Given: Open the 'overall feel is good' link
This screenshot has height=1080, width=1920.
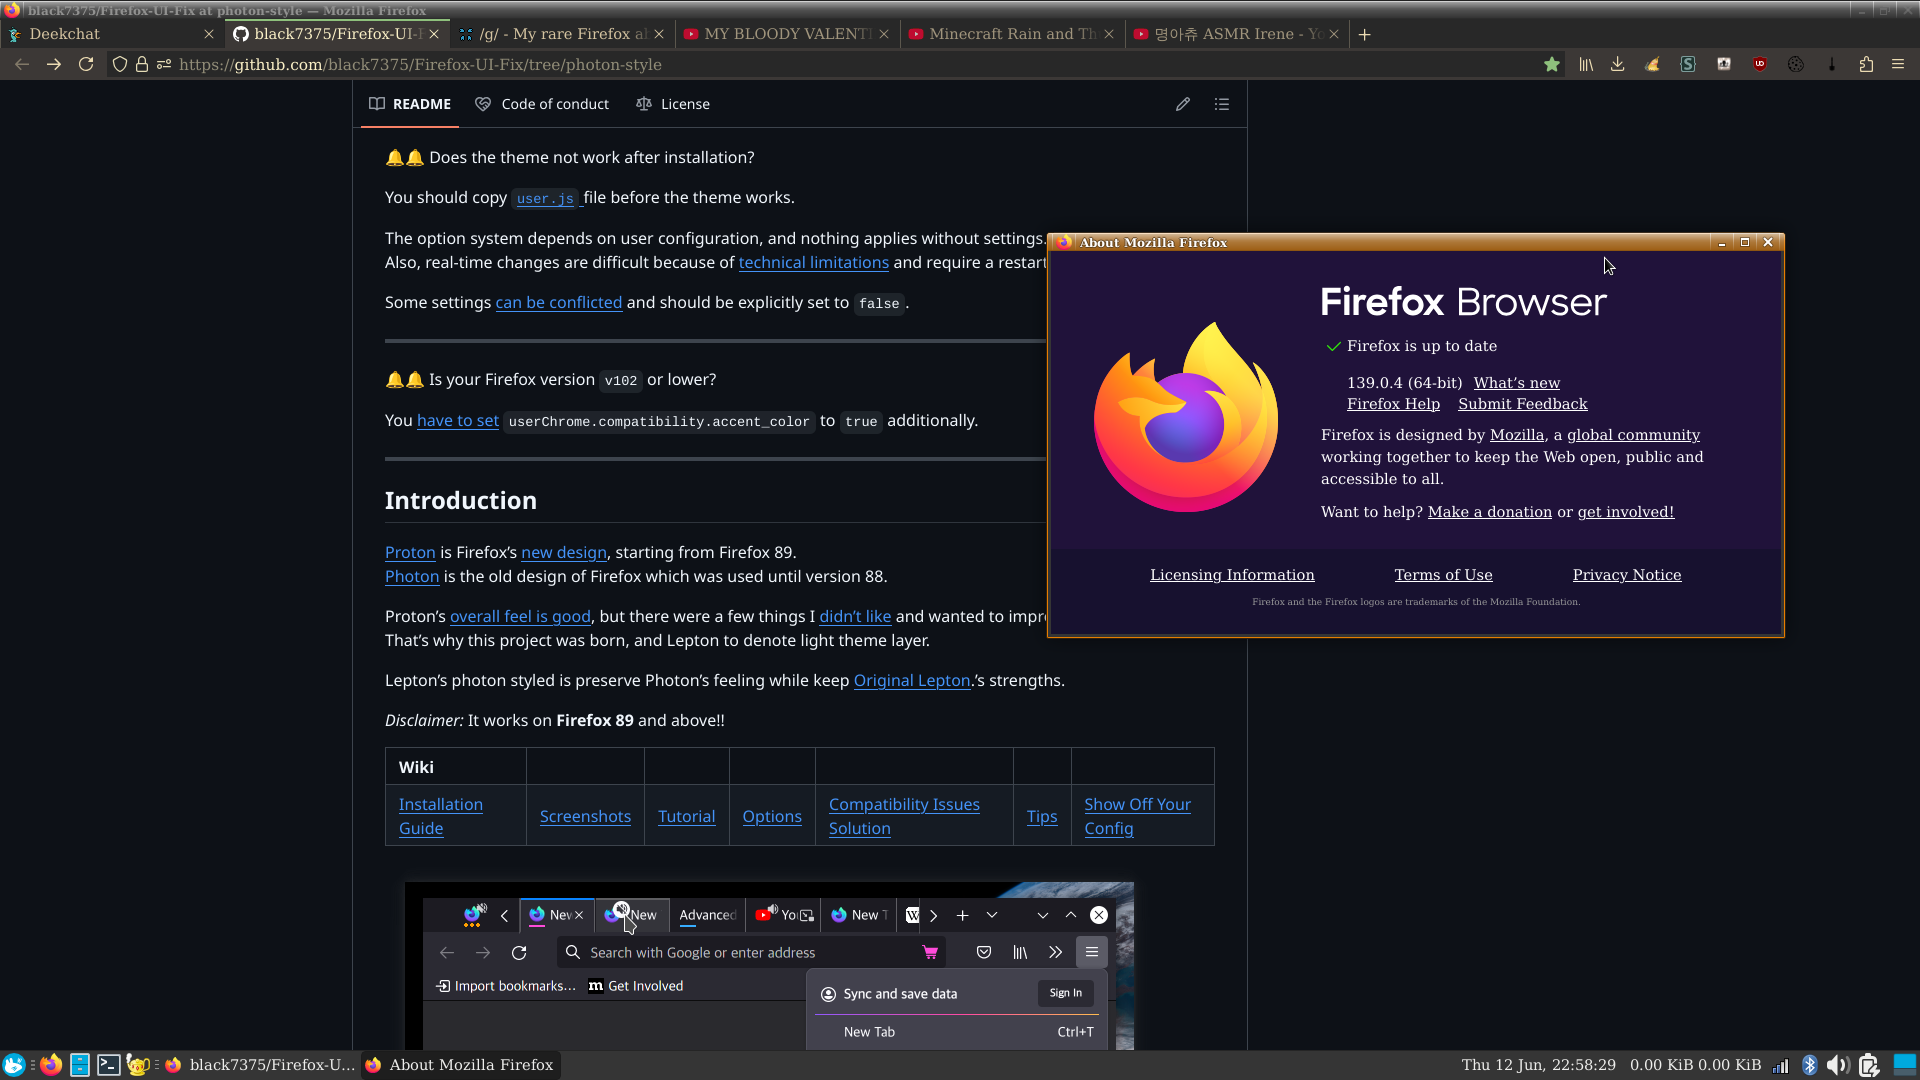Looking at the screenshot, I should 520,616.
